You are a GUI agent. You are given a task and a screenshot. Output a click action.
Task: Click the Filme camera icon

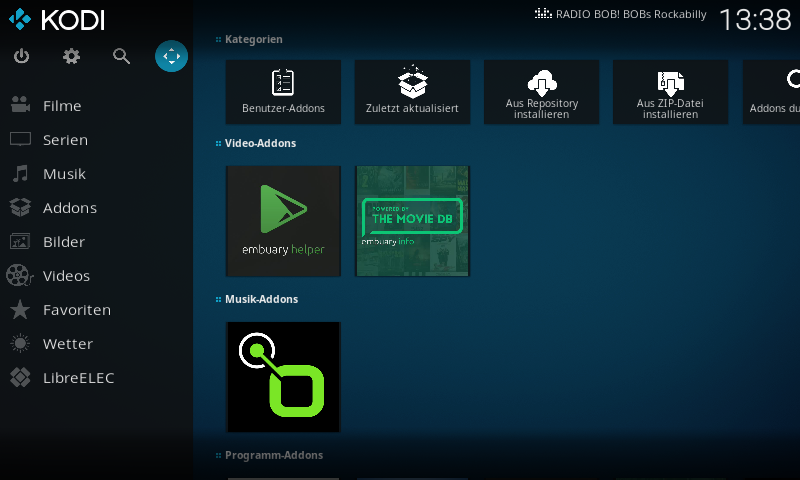pos(20,105)
